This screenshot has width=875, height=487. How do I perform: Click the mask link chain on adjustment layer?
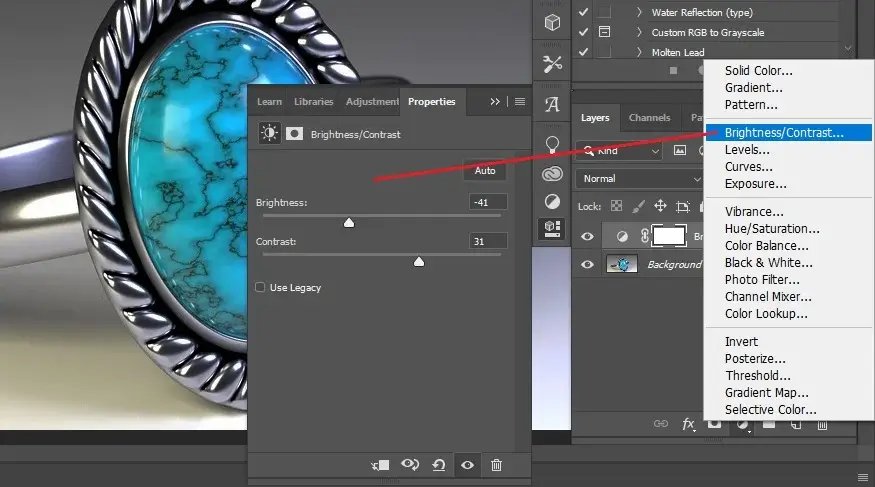coord(645,236)
